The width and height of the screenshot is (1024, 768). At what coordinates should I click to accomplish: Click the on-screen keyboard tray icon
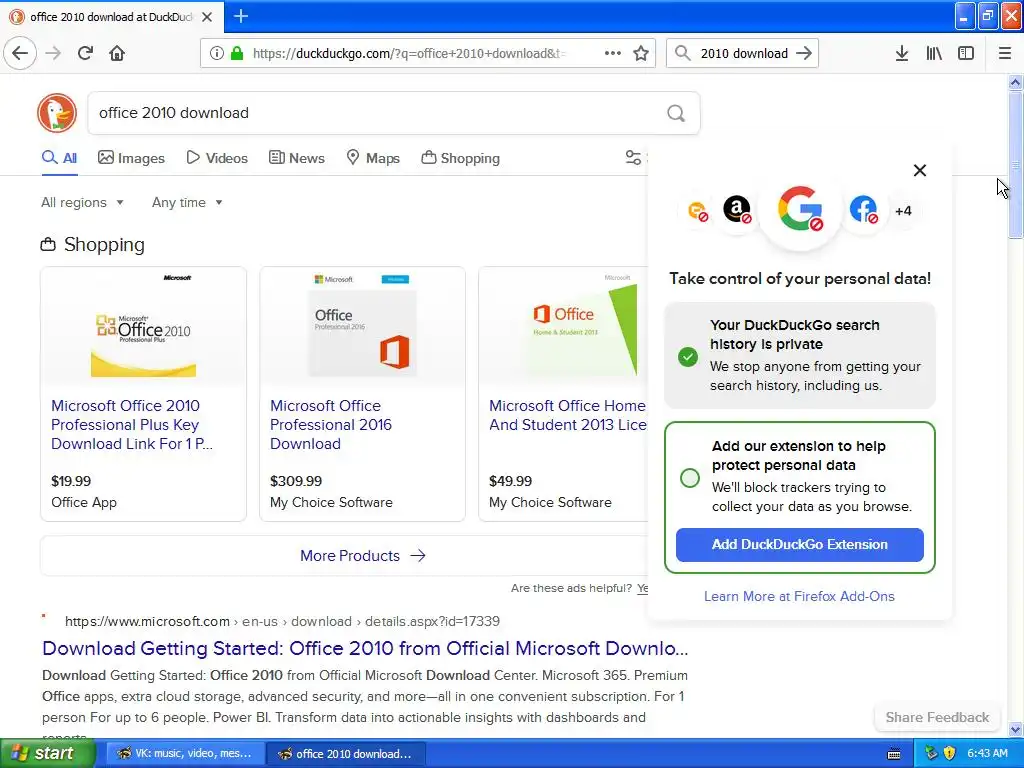click(x=894, y=754)
